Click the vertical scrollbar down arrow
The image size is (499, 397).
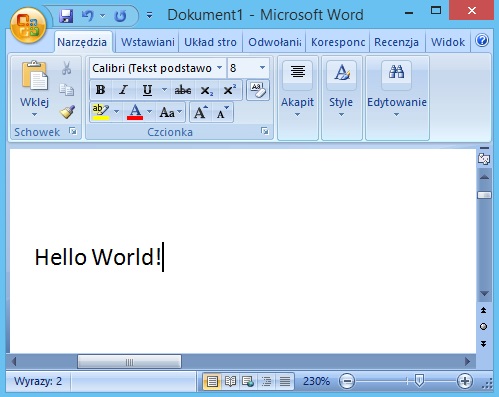point(484,293)
